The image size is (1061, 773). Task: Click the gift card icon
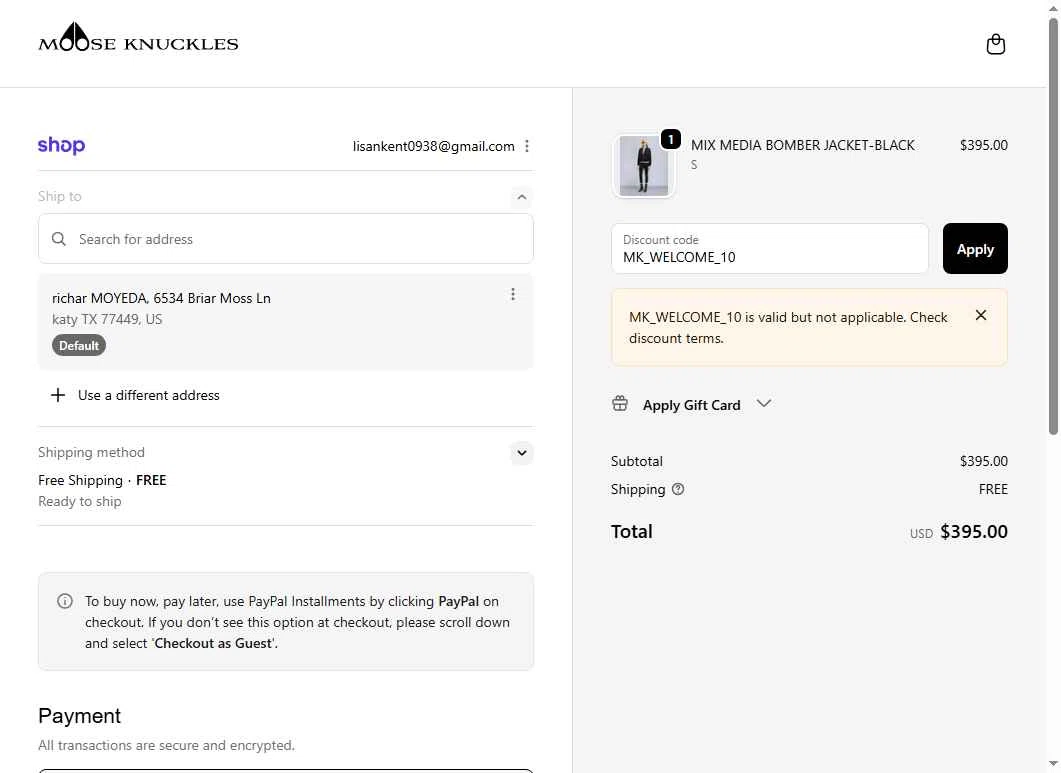620,404
